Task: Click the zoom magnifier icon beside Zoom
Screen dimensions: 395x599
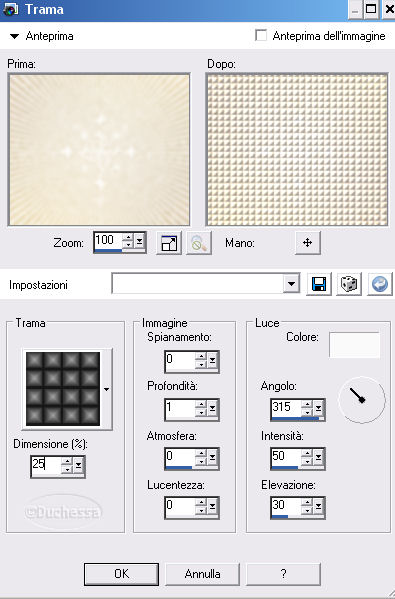Action: [199, 243]
